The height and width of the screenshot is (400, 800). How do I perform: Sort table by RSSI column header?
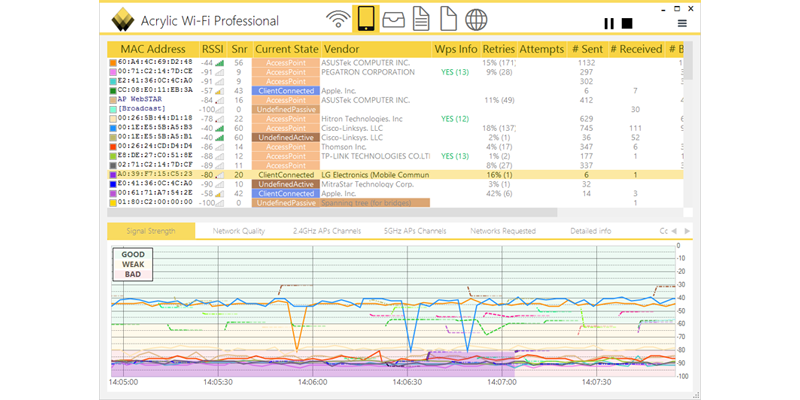tap(212, 49)
